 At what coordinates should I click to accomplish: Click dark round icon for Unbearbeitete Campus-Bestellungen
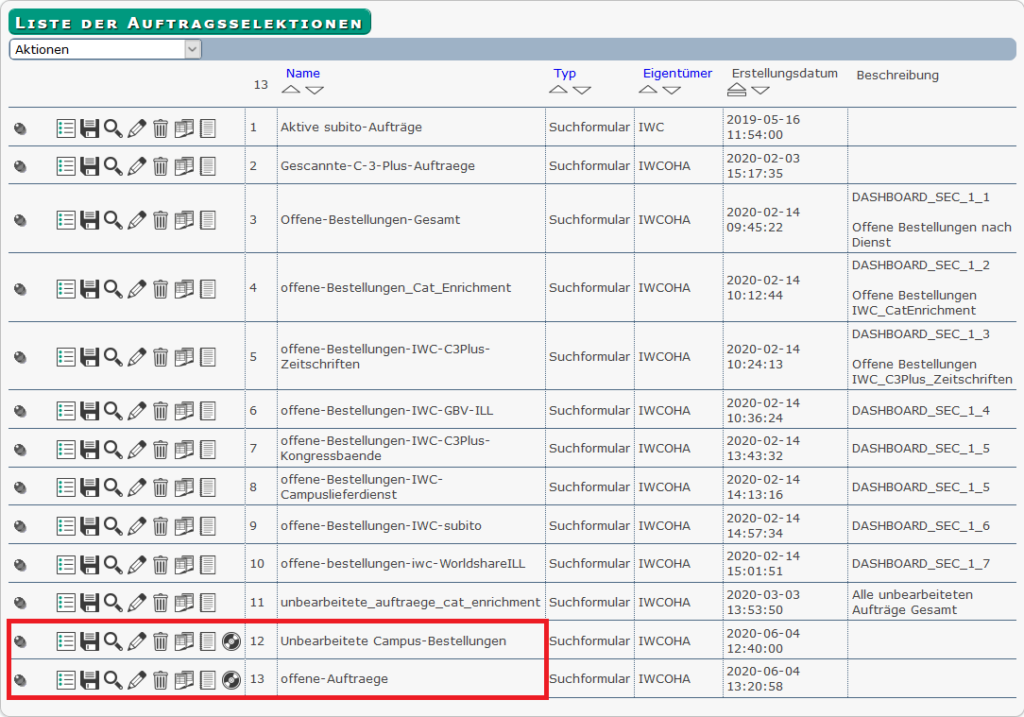pos(231,642)
